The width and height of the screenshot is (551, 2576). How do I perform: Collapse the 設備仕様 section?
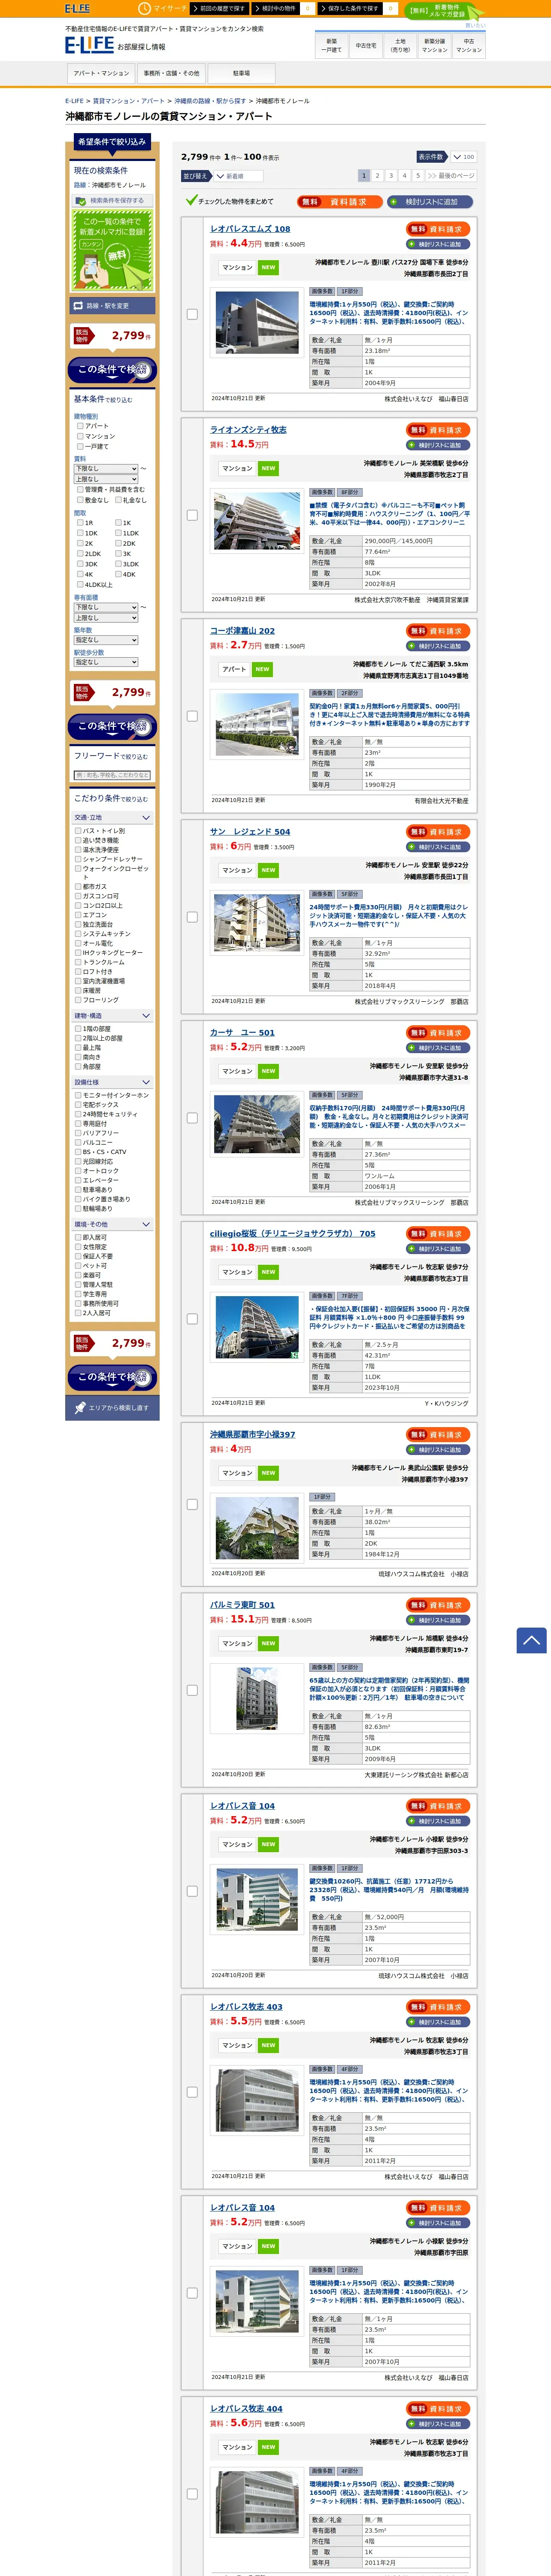coord(112,1082)
